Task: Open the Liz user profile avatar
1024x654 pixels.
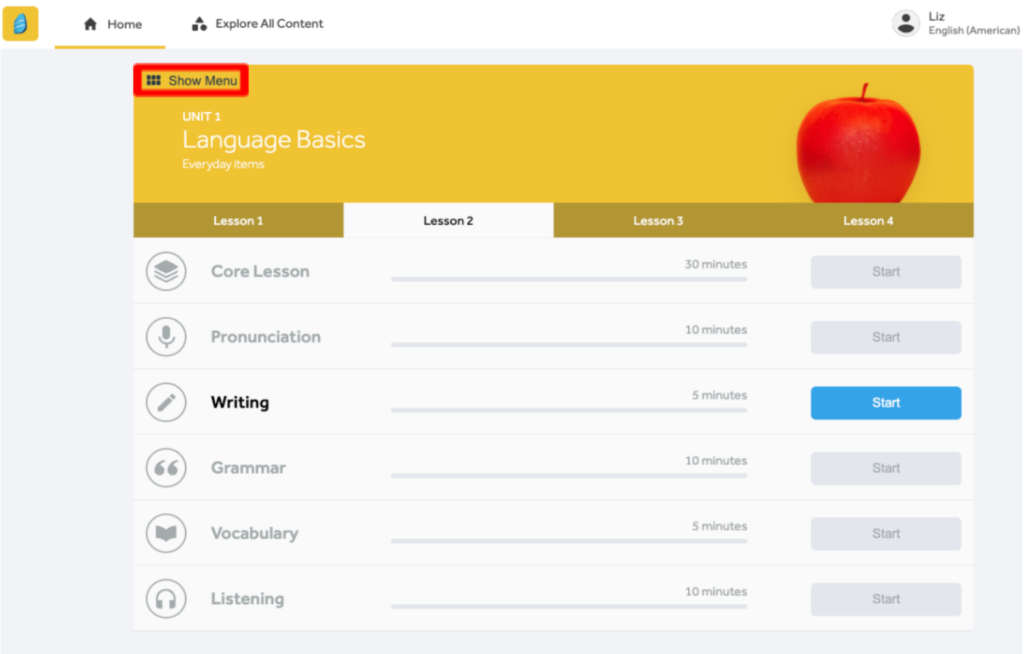Action: (906, 24)
